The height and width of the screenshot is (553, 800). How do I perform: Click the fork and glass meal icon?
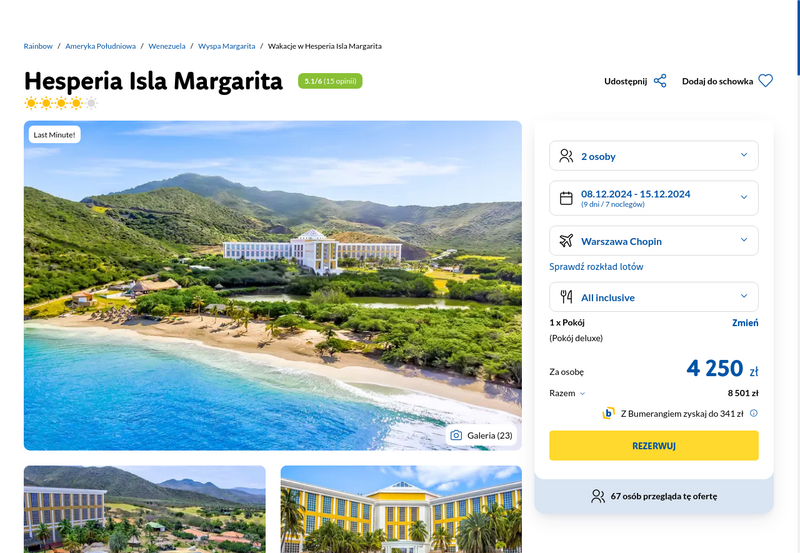pos(566,297)
